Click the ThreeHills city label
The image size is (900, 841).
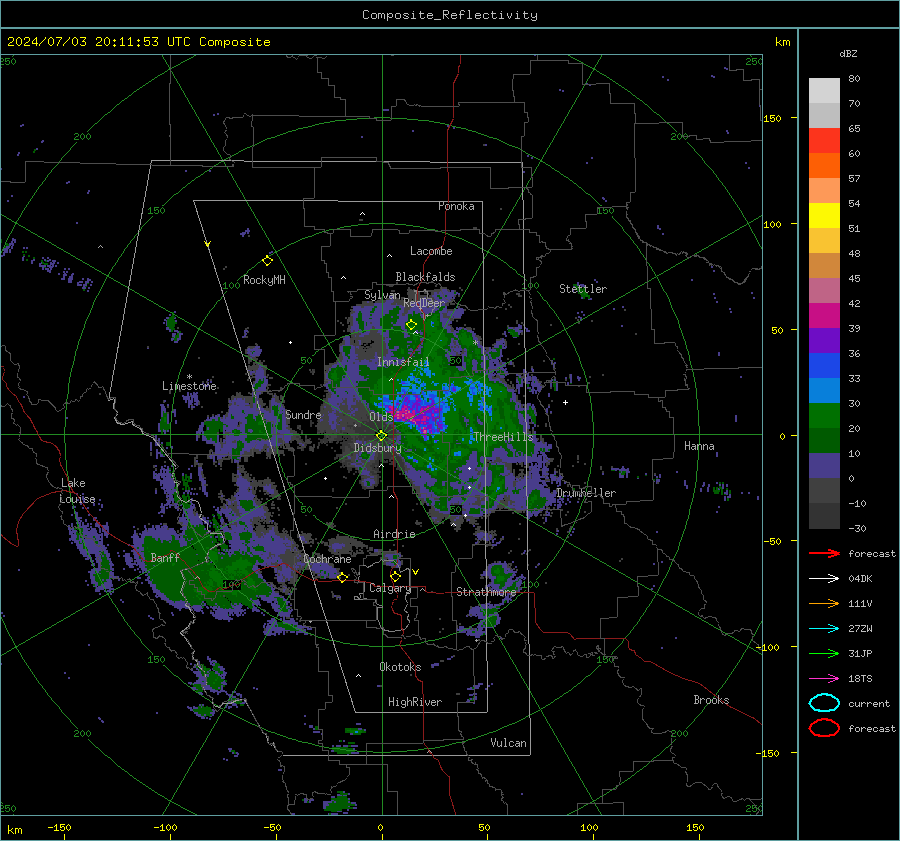(503, 437)
